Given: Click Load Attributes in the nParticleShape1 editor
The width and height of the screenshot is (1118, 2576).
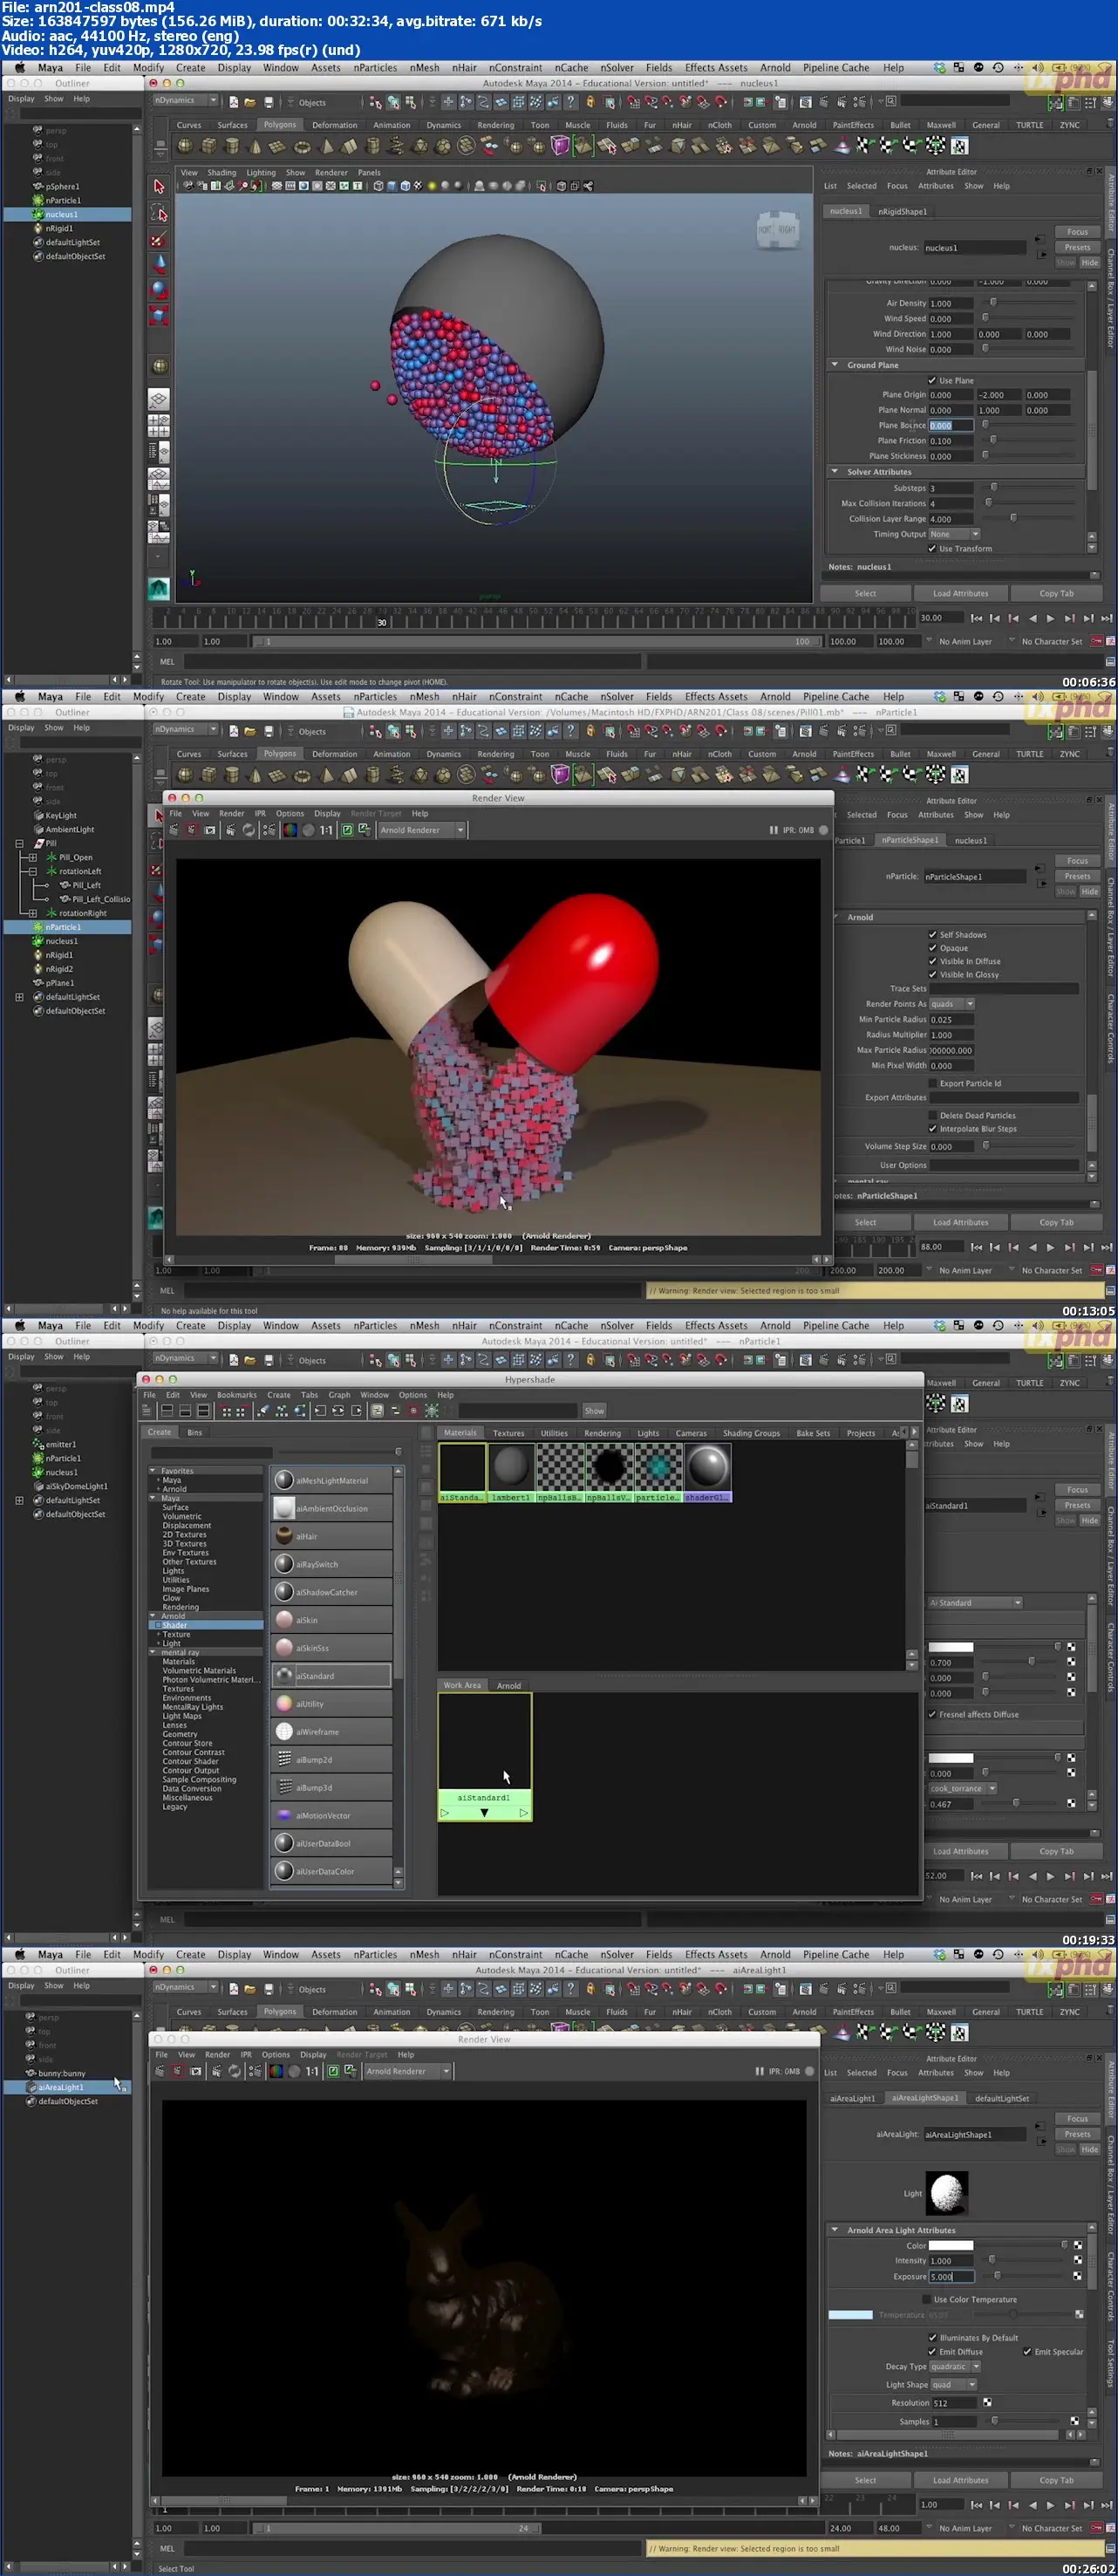Looking at the screenshot, I should point(960,1222).
